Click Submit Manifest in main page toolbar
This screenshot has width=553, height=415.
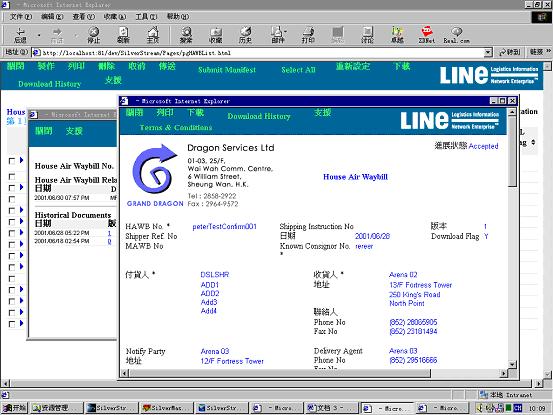[x=227, y=70]
